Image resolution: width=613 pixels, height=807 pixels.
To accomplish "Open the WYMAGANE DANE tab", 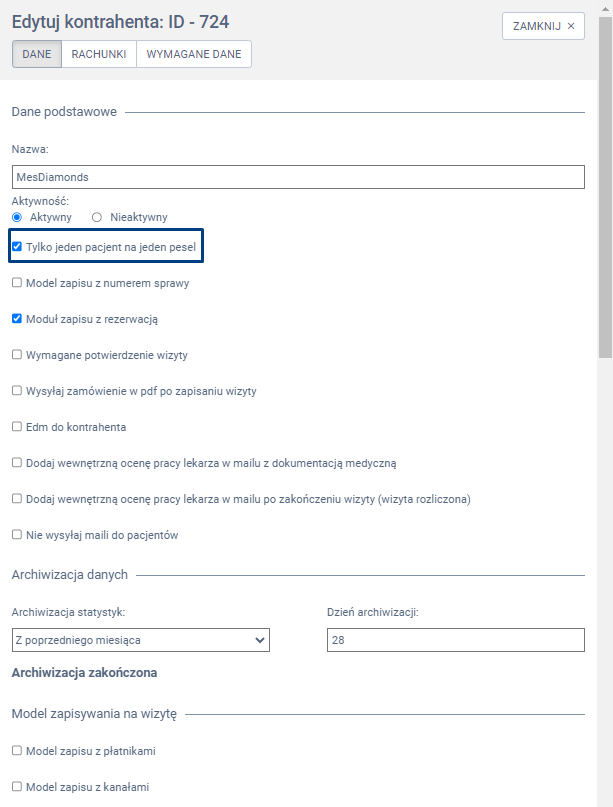I will point(194,54).
